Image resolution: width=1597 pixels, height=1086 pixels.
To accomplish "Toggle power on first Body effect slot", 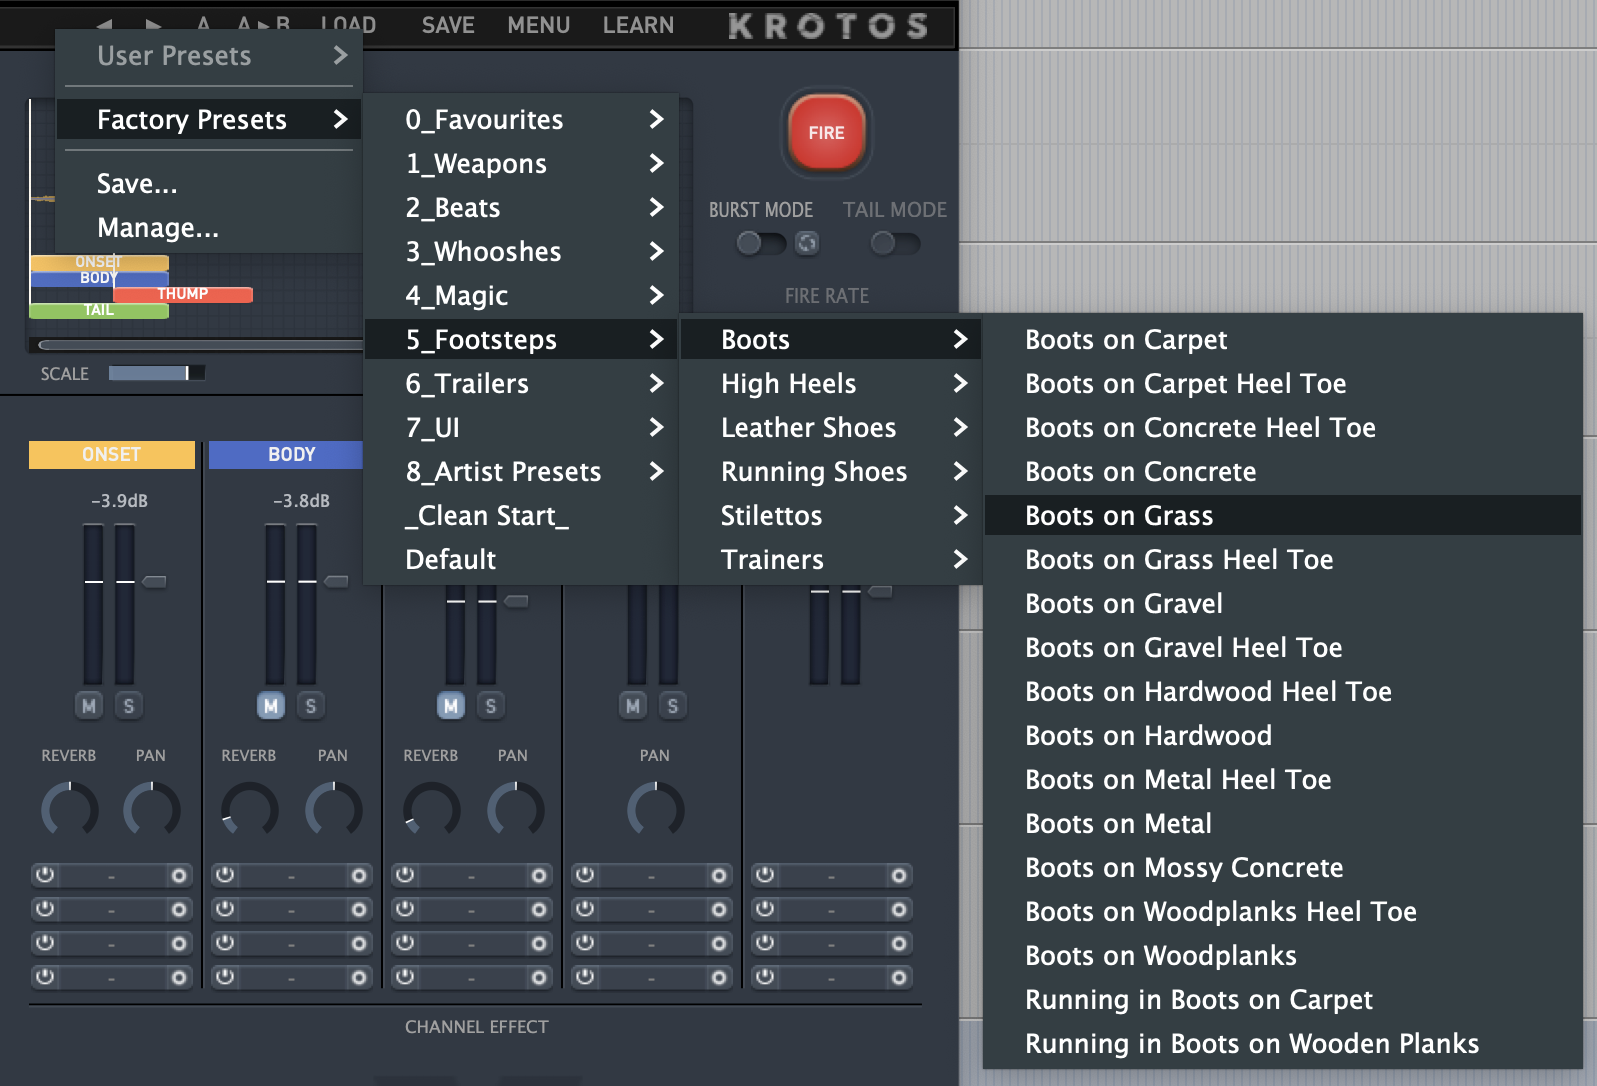I will pyautogui.click(x=225, y=876).
